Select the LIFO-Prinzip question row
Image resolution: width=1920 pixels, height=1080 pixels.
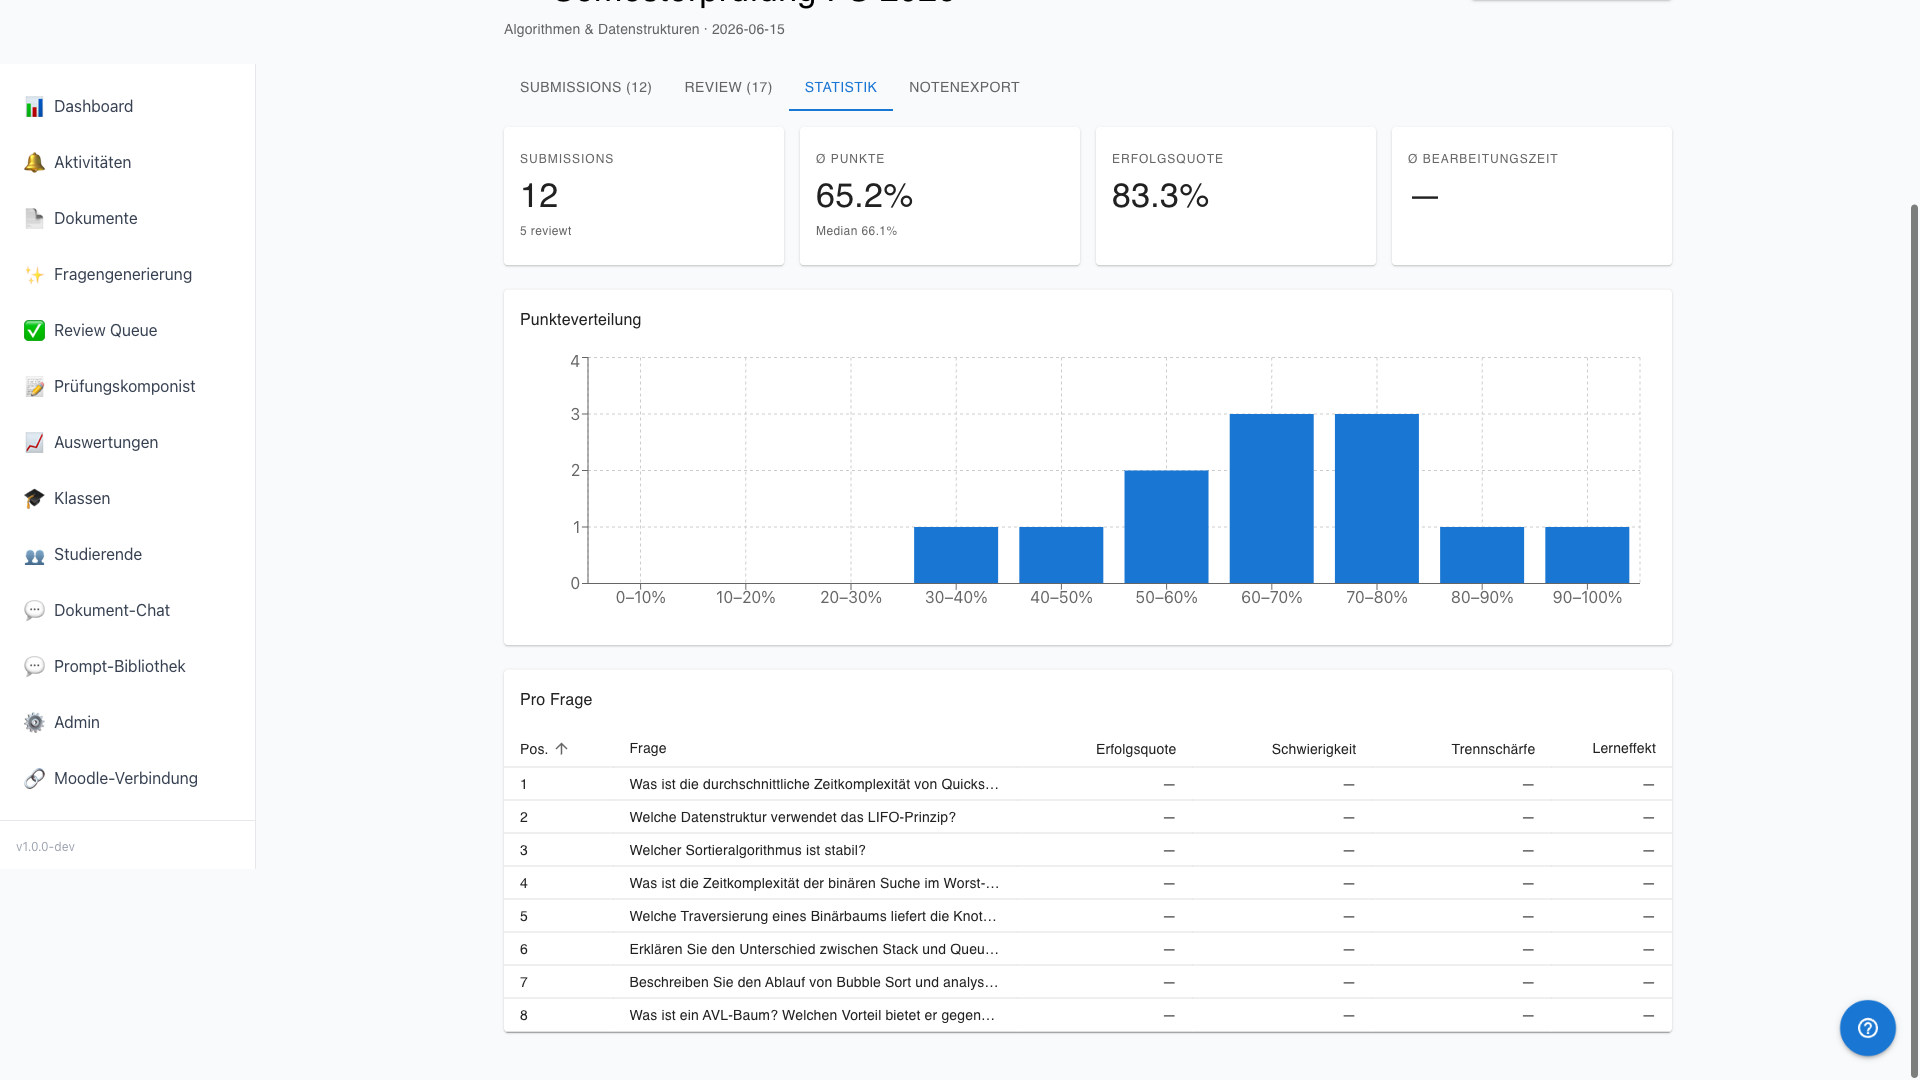pos(1087,817)
